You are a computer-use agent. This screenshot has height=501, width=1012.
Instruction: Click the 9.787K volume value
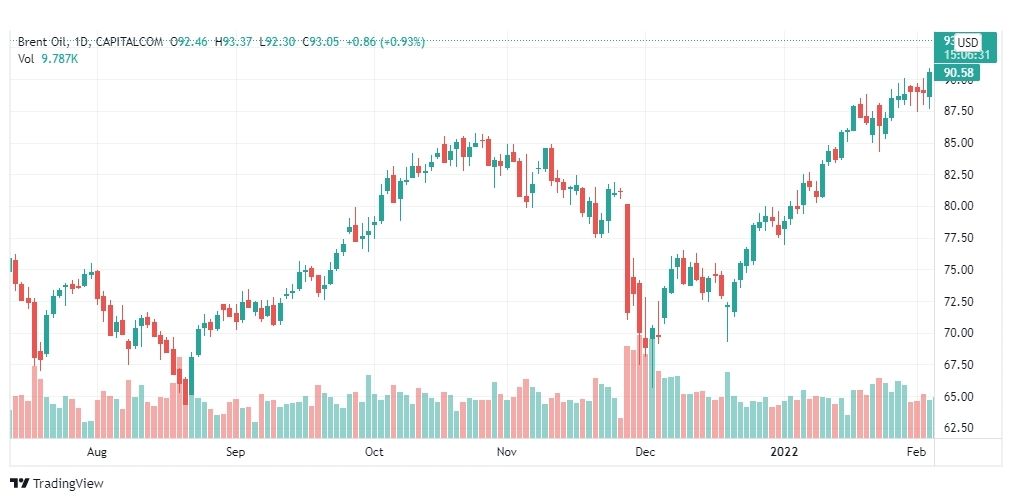(60, 58)
